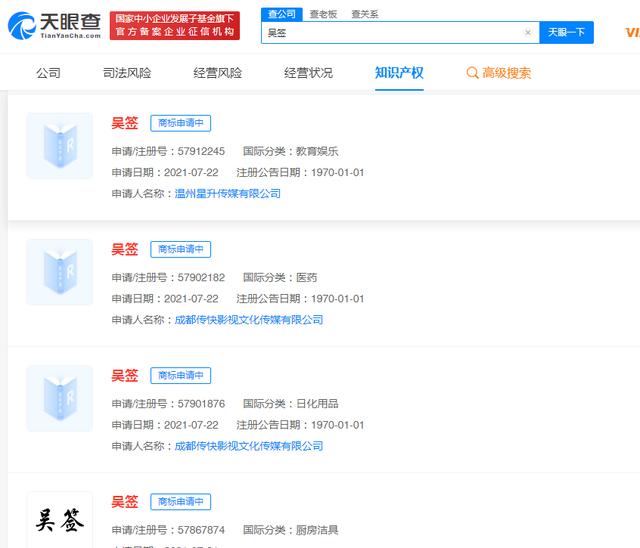The height and width of the screenshot is (548, 640).
Task: Click 商标申请中 tag on 医药 entry
Action: (x=180, y=249)
